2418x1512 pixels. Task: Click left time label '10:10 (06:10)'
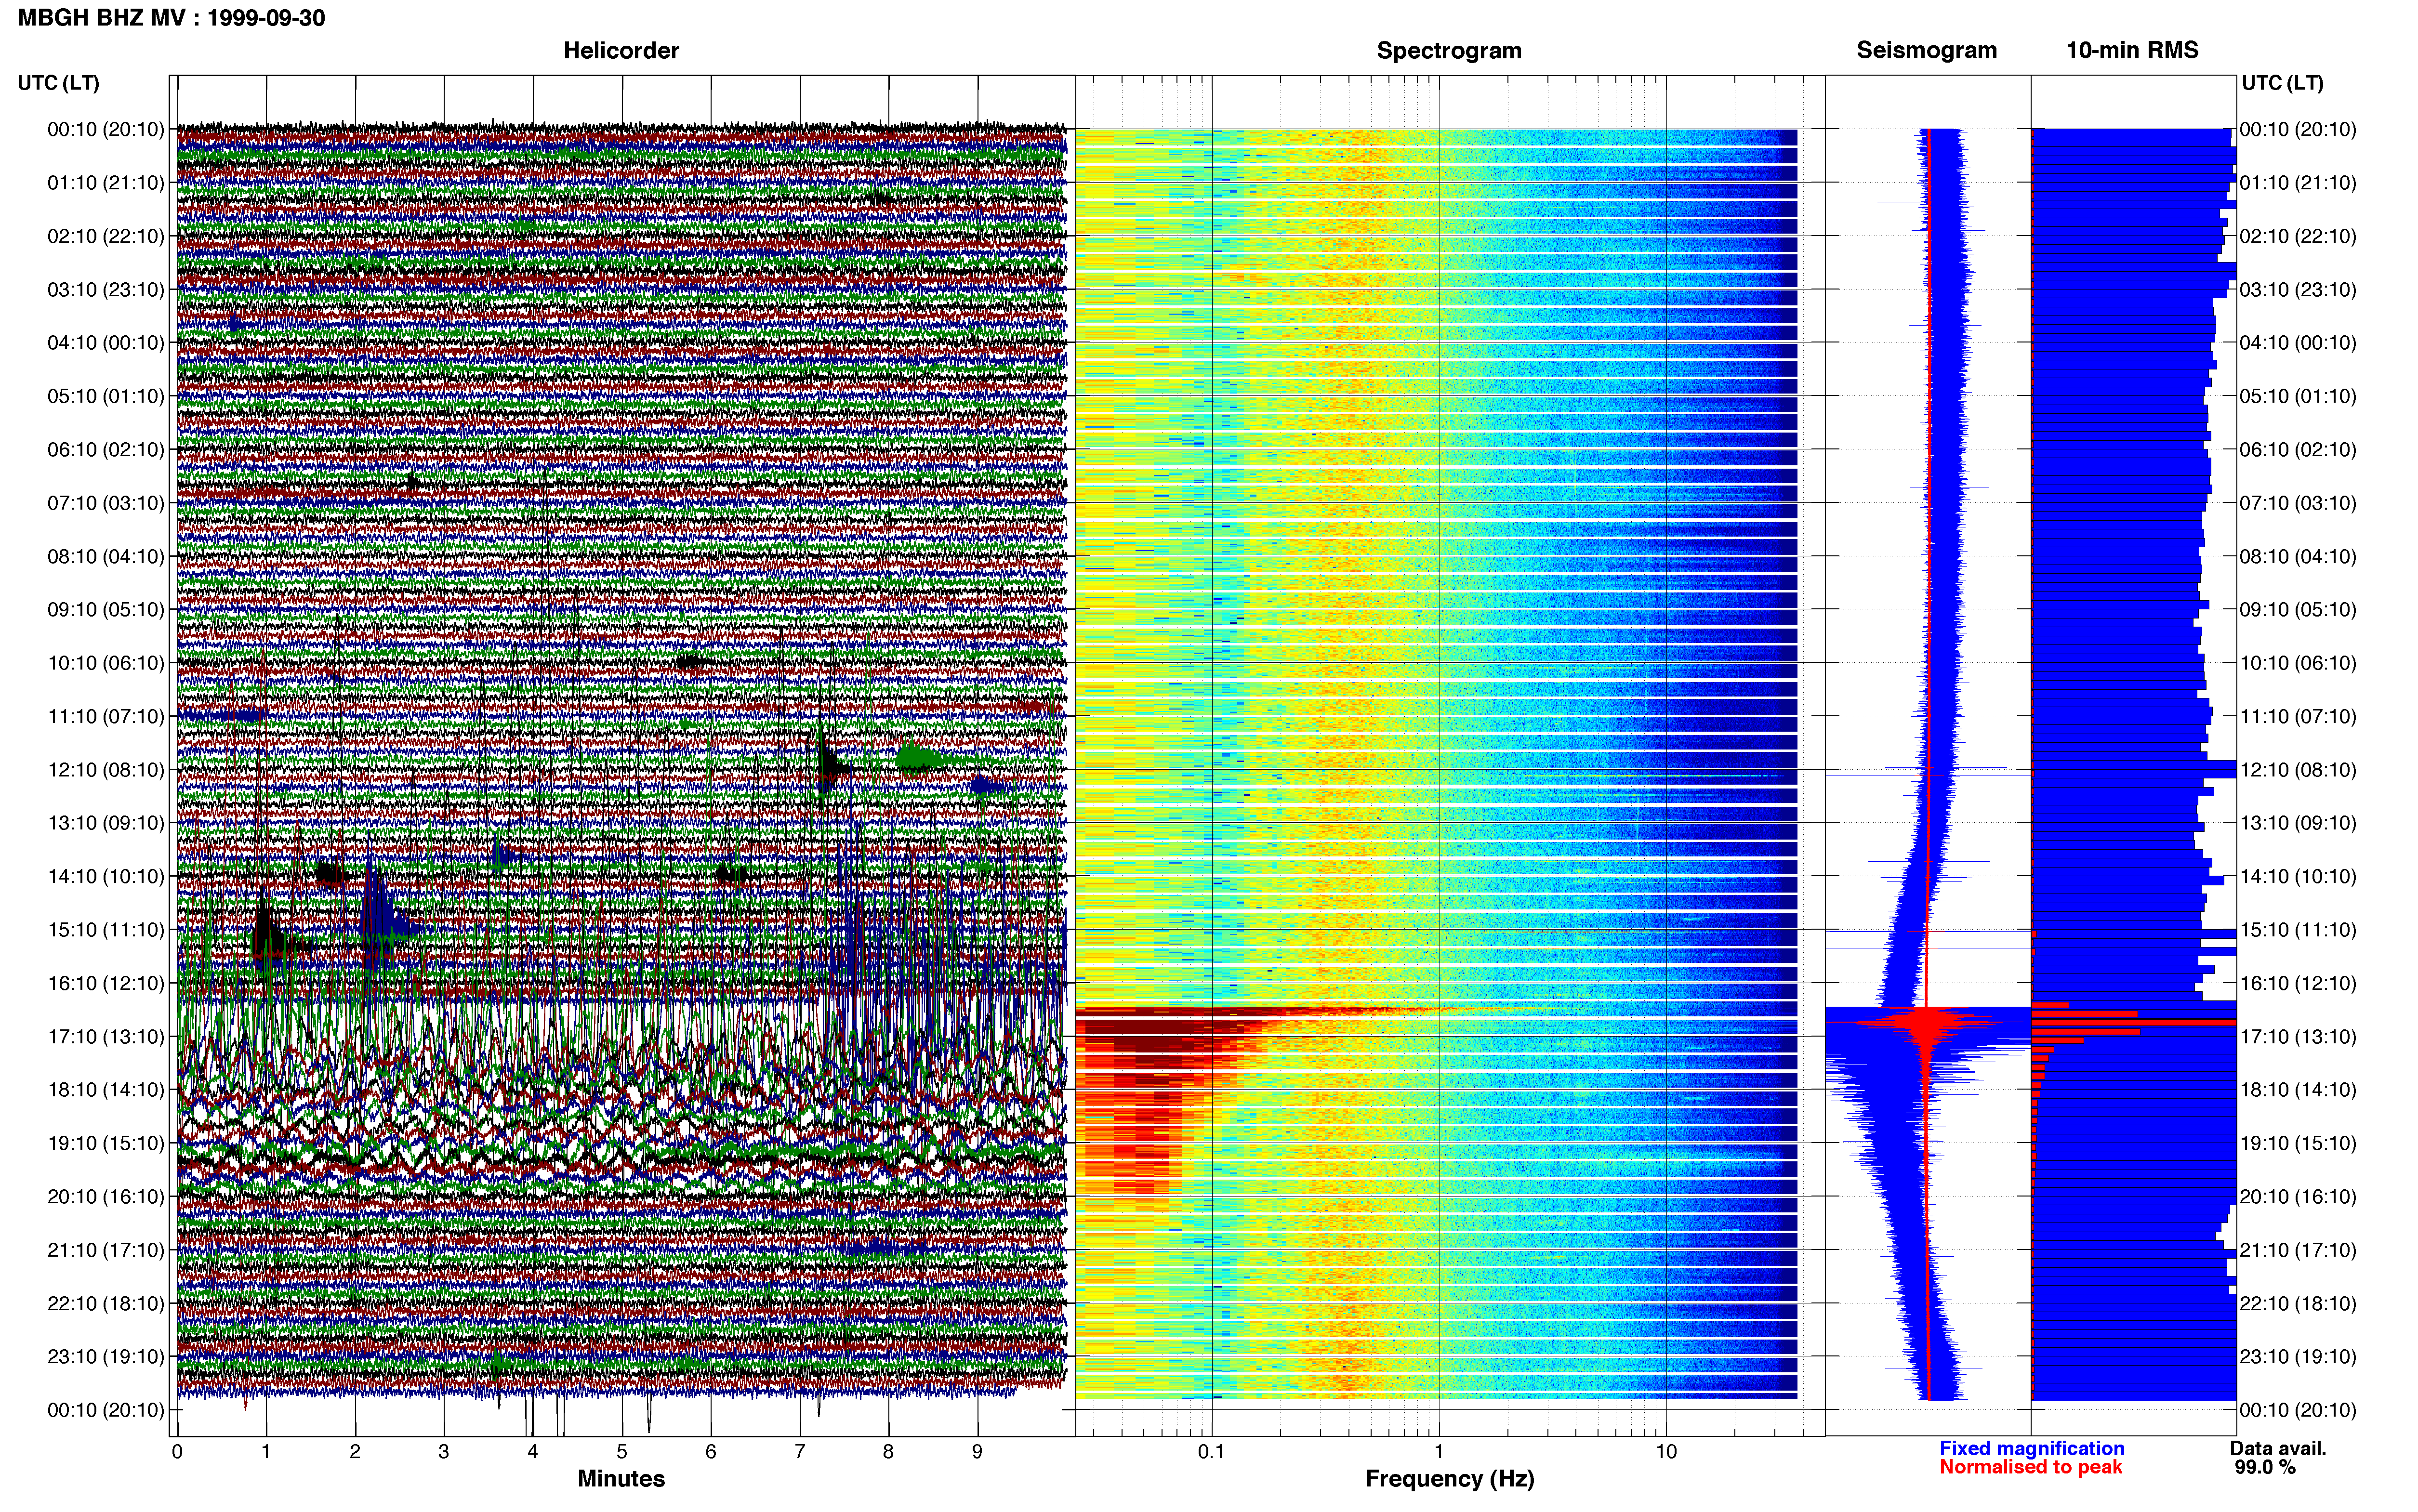click(x=106, y=663)
